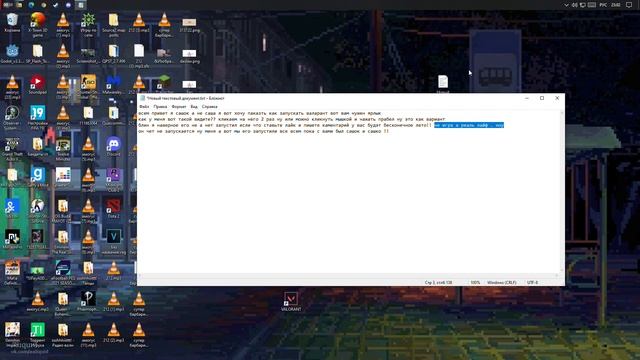Click the line and column status indicator

(438, 282)
